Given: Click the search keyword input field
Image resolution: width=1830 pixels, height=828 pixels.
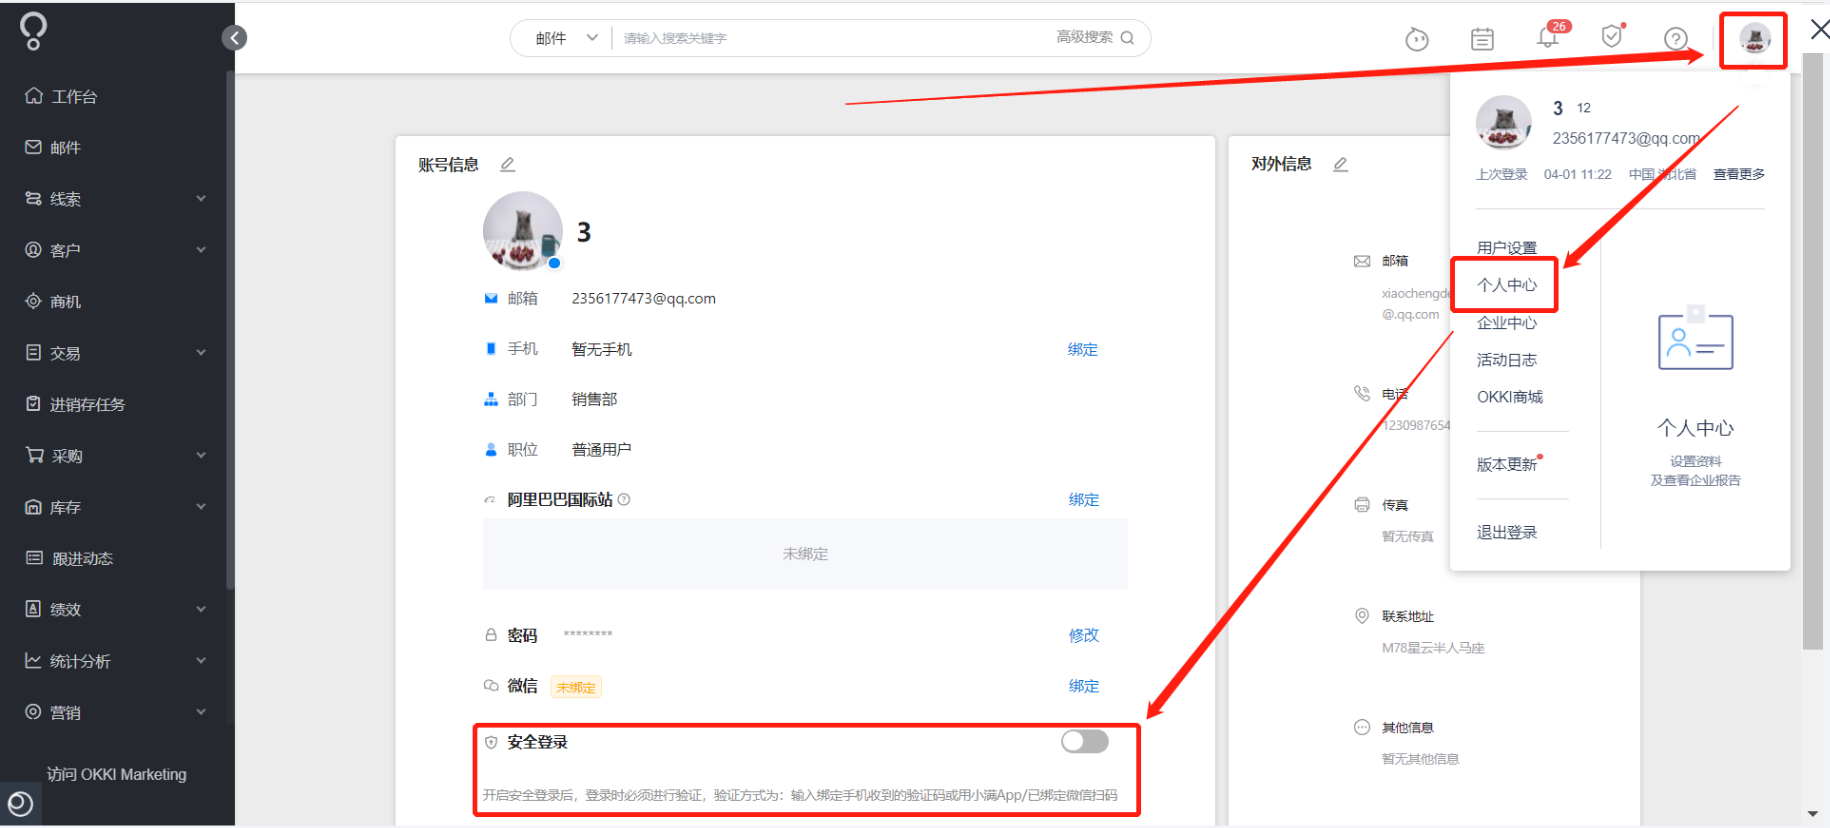Looking at the screenshot, I should pyautogui.click(x=830, y=38).
